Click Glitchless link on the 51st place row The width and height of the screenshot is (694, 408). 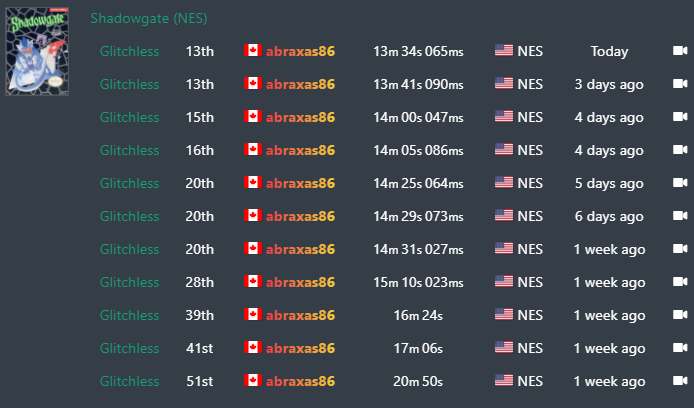[129, 381]
